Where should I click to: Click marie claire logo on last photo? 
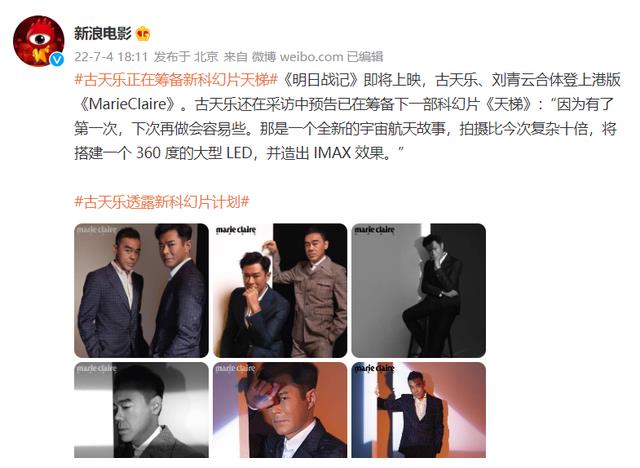point(374,369)
